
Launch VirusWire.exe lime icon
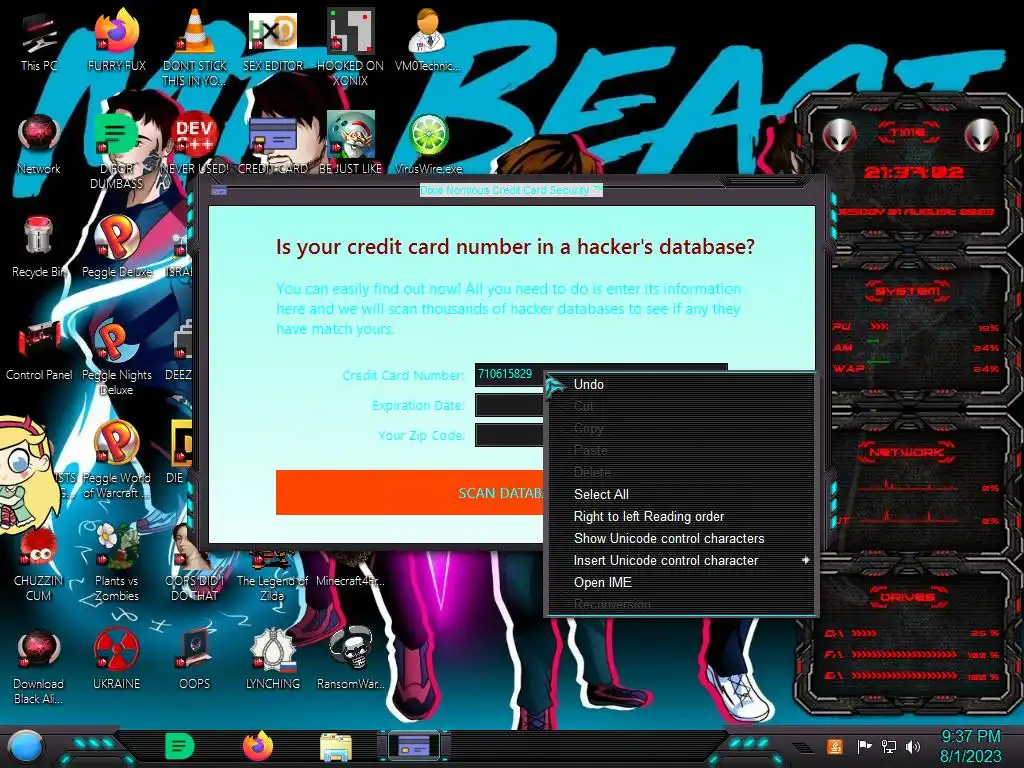click(428, 145)
